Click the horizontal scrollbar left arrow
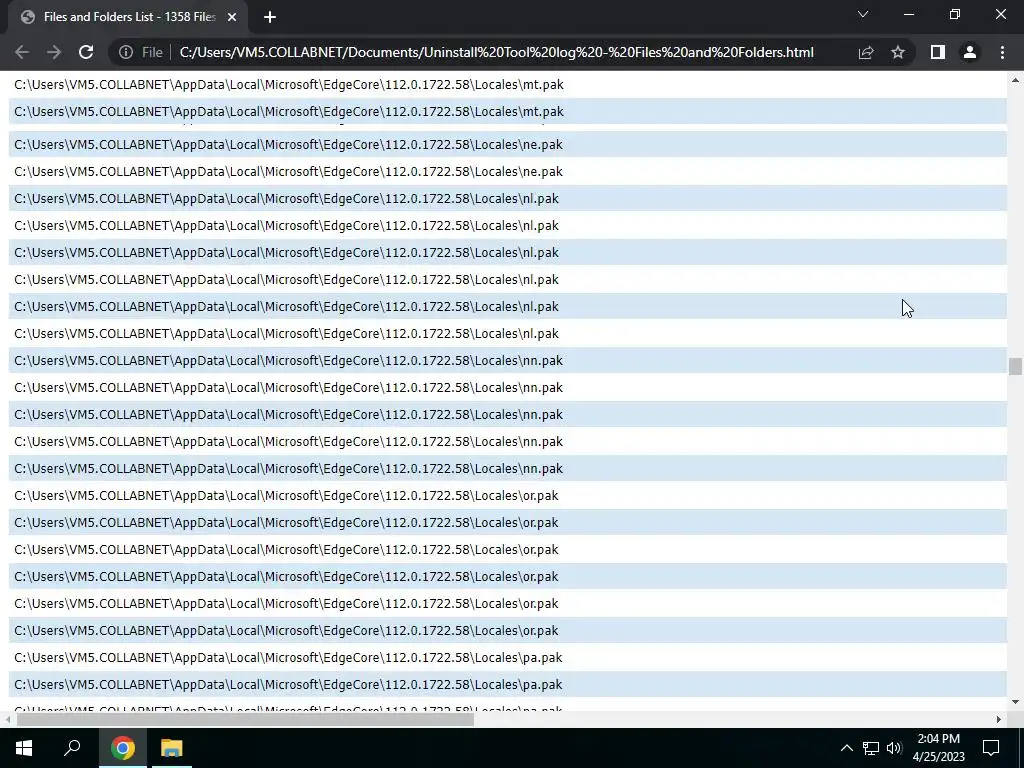 7,720
